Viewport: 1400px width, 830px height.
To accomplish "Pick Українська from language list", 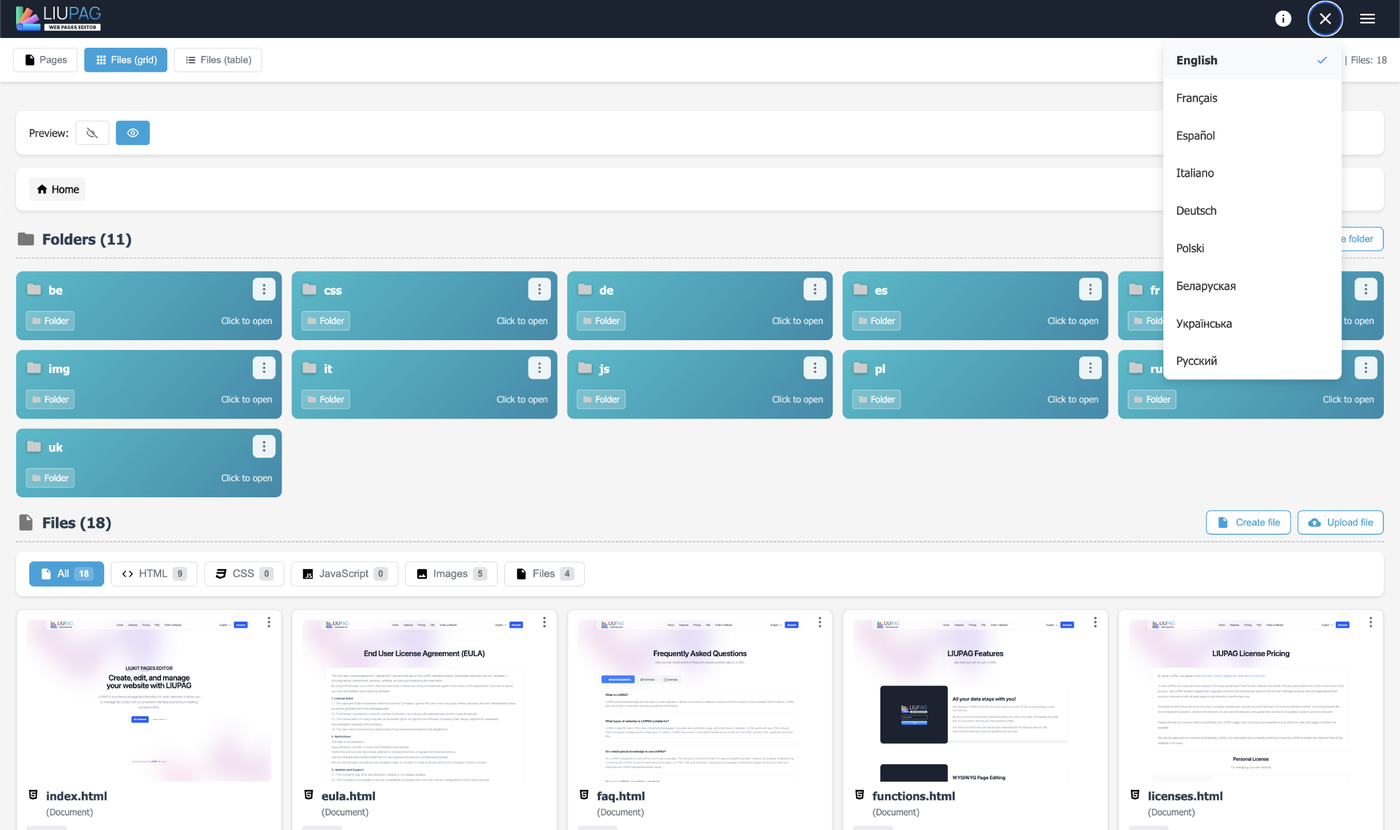I will click(1203, 324).
